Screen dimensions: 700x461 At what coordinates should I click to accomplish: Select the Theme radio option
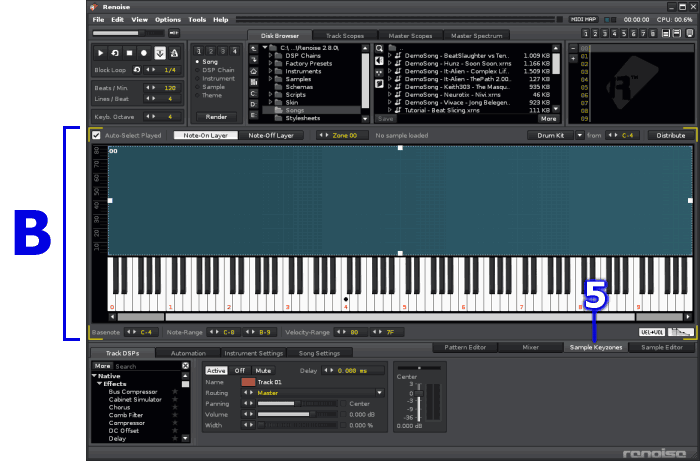(x=197, y=96)
